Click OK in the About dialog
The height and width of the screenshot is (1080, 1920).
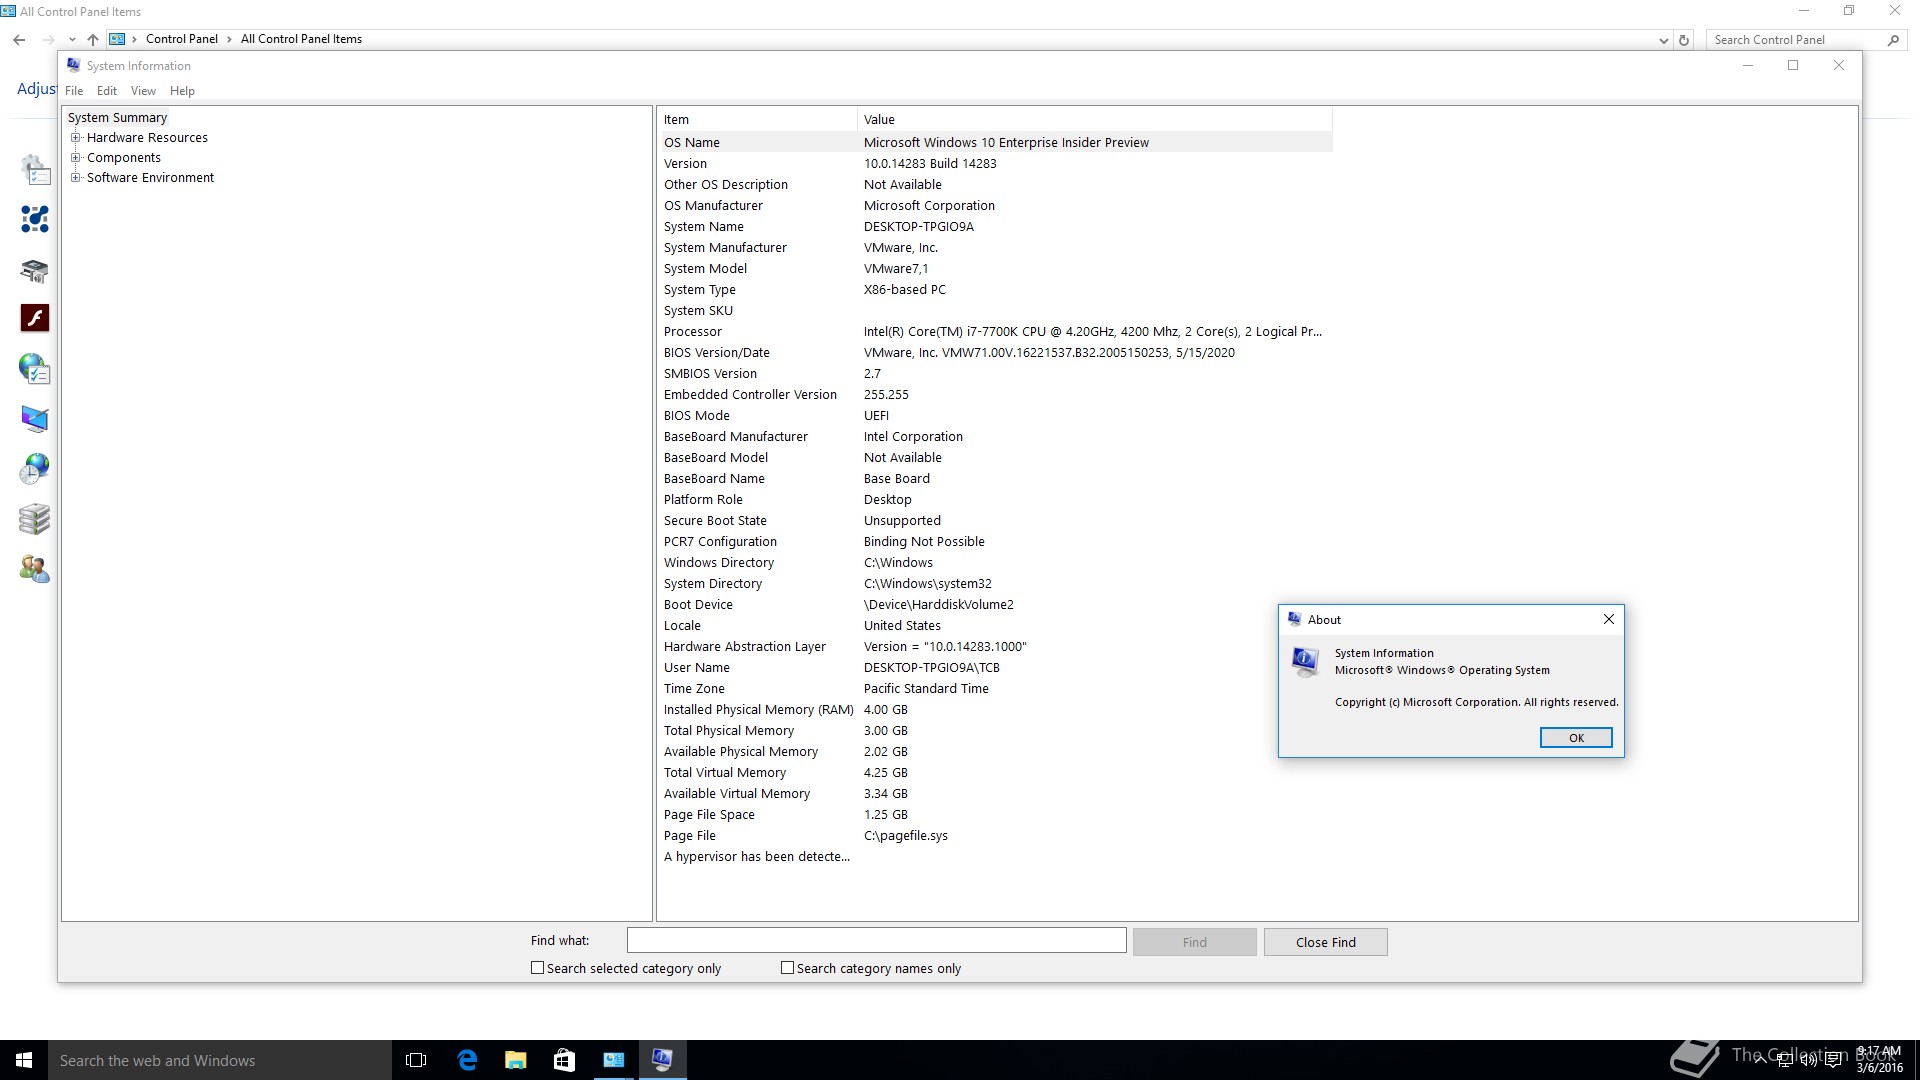(x=1576, y=738)
